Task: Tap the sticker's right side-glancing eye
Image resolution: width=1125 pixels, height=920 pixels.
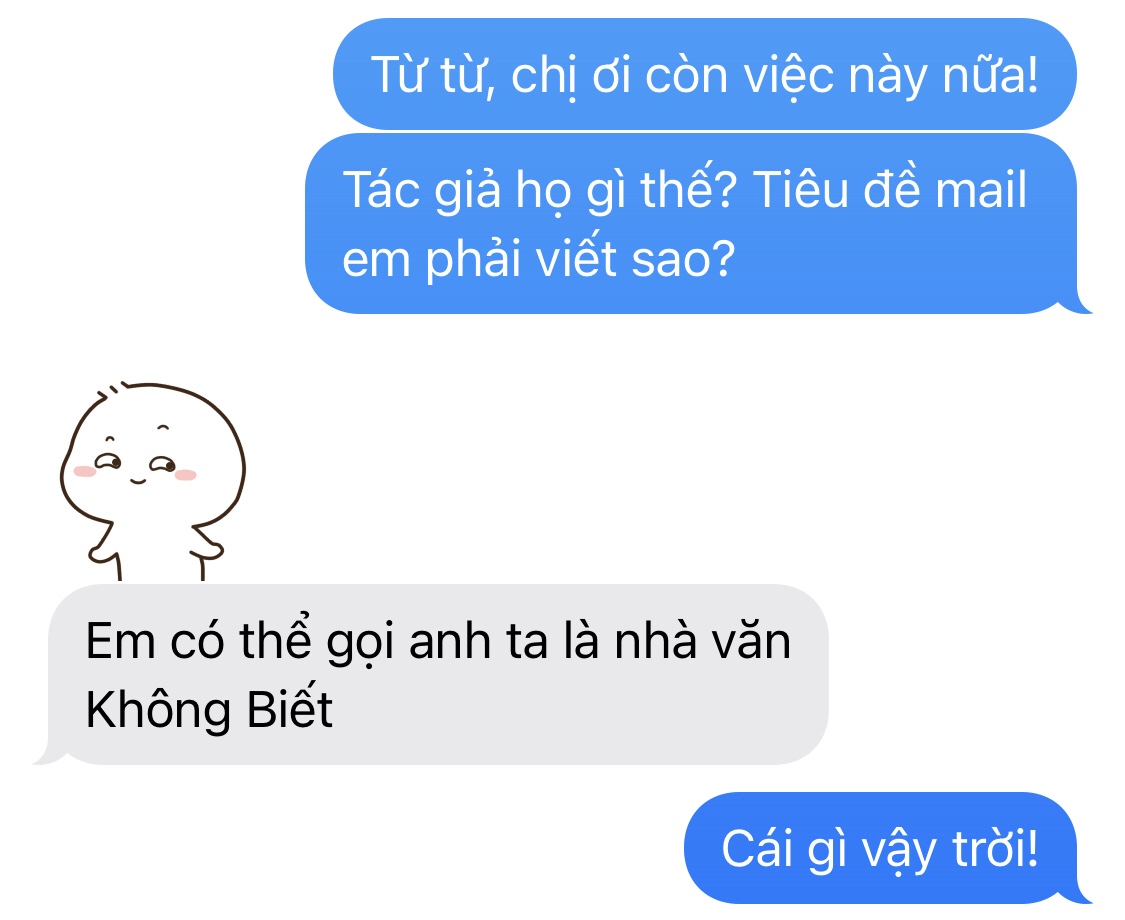Action: point(164,464)
